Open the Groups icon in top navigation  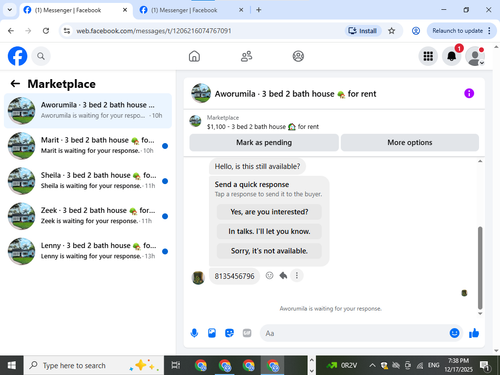[x=298, y=56]
